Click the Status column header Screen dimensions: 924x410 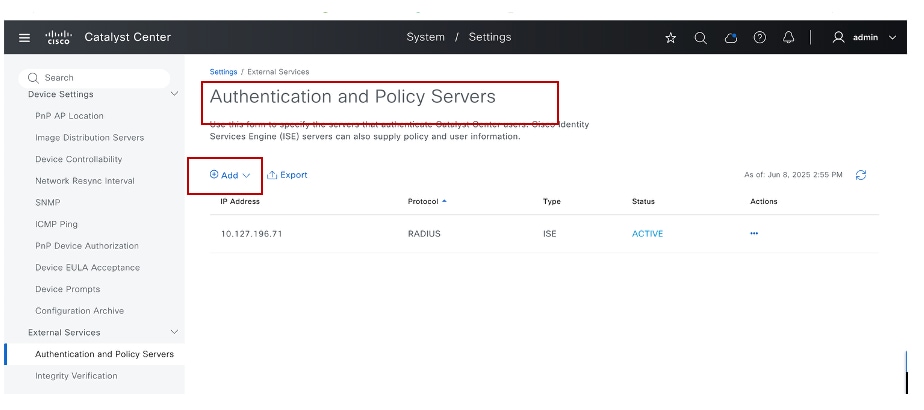643,201
